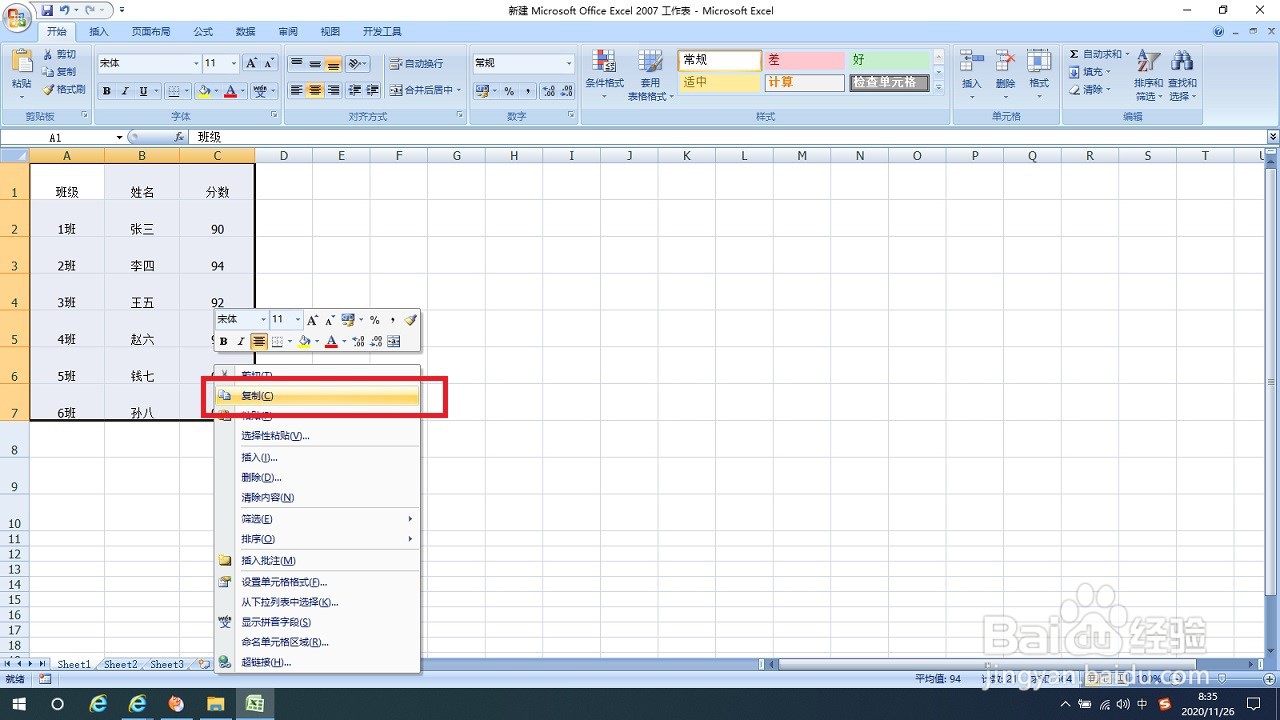
Task: Decrease font size in the ribbon
Action: (267, 63)
